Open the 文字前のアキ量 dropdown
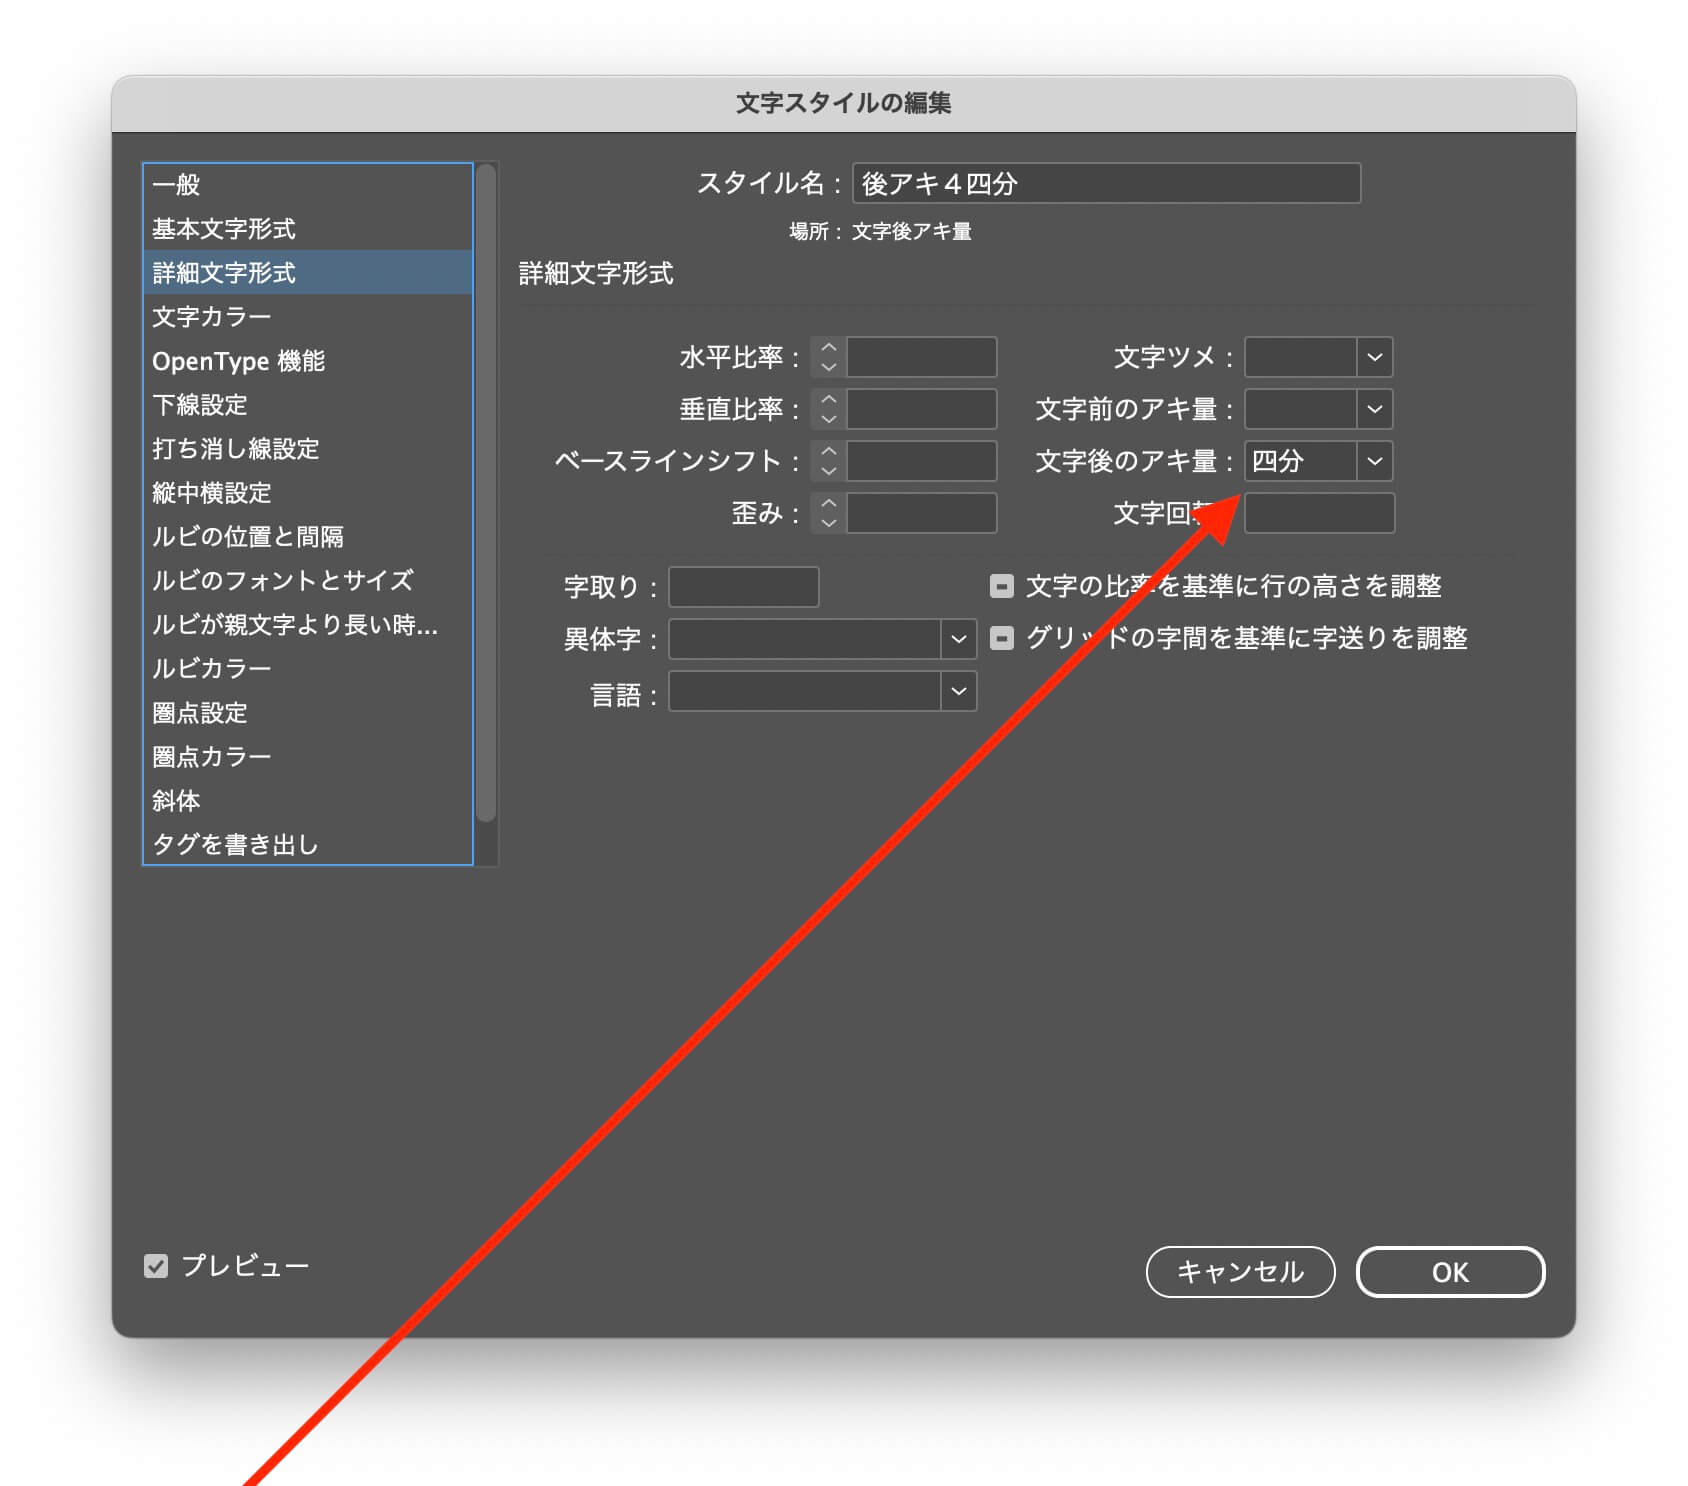 coord(1374,409)
